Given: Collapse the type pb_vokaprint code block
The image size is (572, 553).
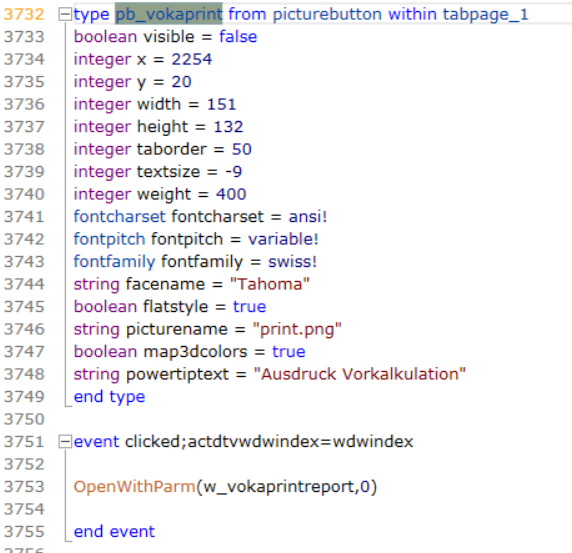Looking at the screenshot, I should 65,14.
